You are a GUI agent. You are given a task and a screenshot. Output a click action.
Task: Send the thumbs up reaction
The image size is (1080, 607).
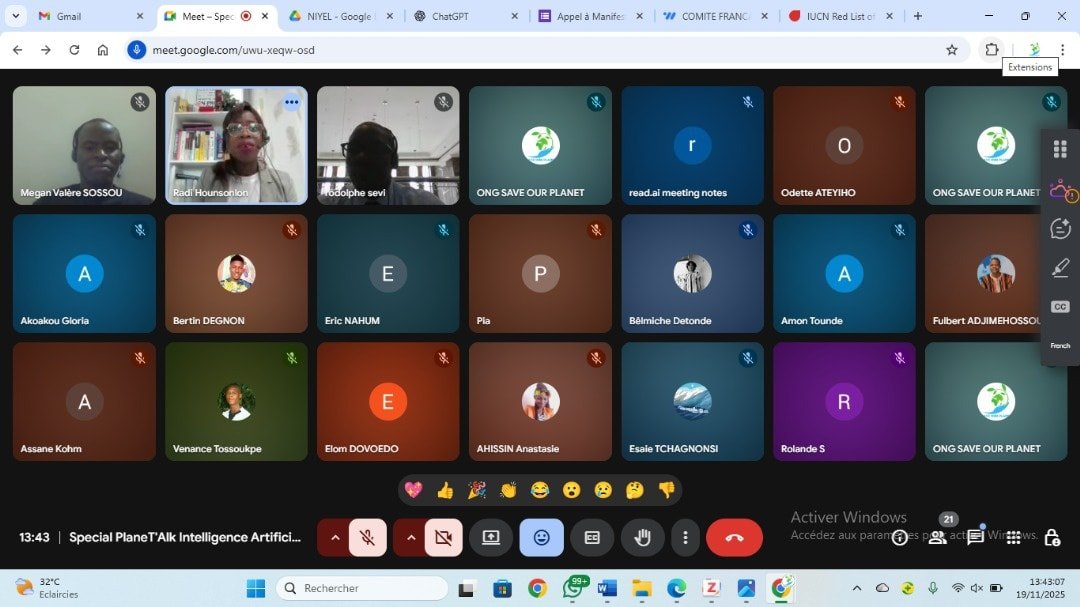point(445,490)
